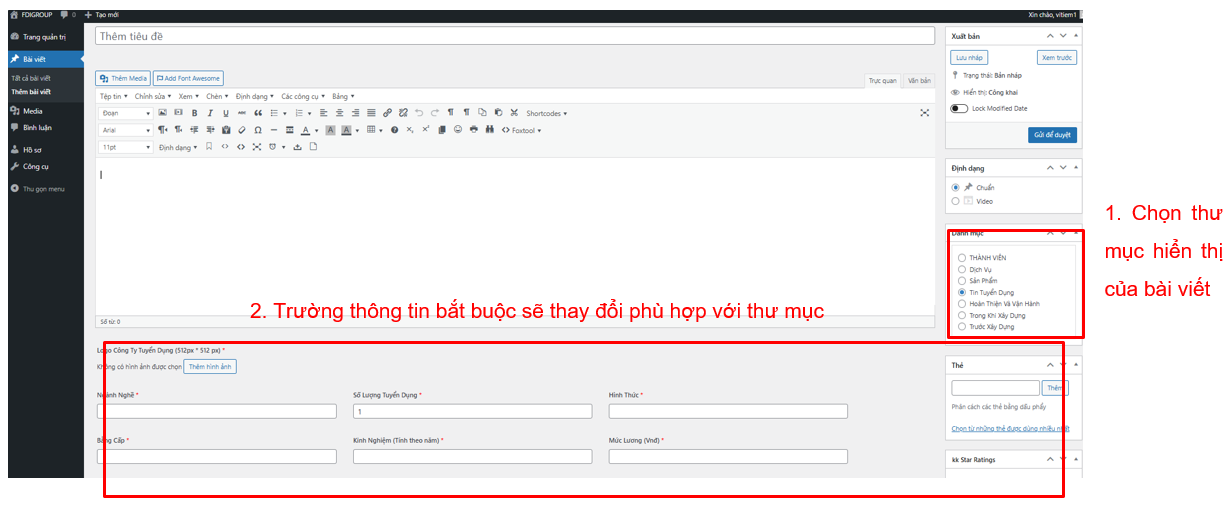Click the emoticon smiley icon
Viewport: 1230px width, 518px height.
click(458, 130)
